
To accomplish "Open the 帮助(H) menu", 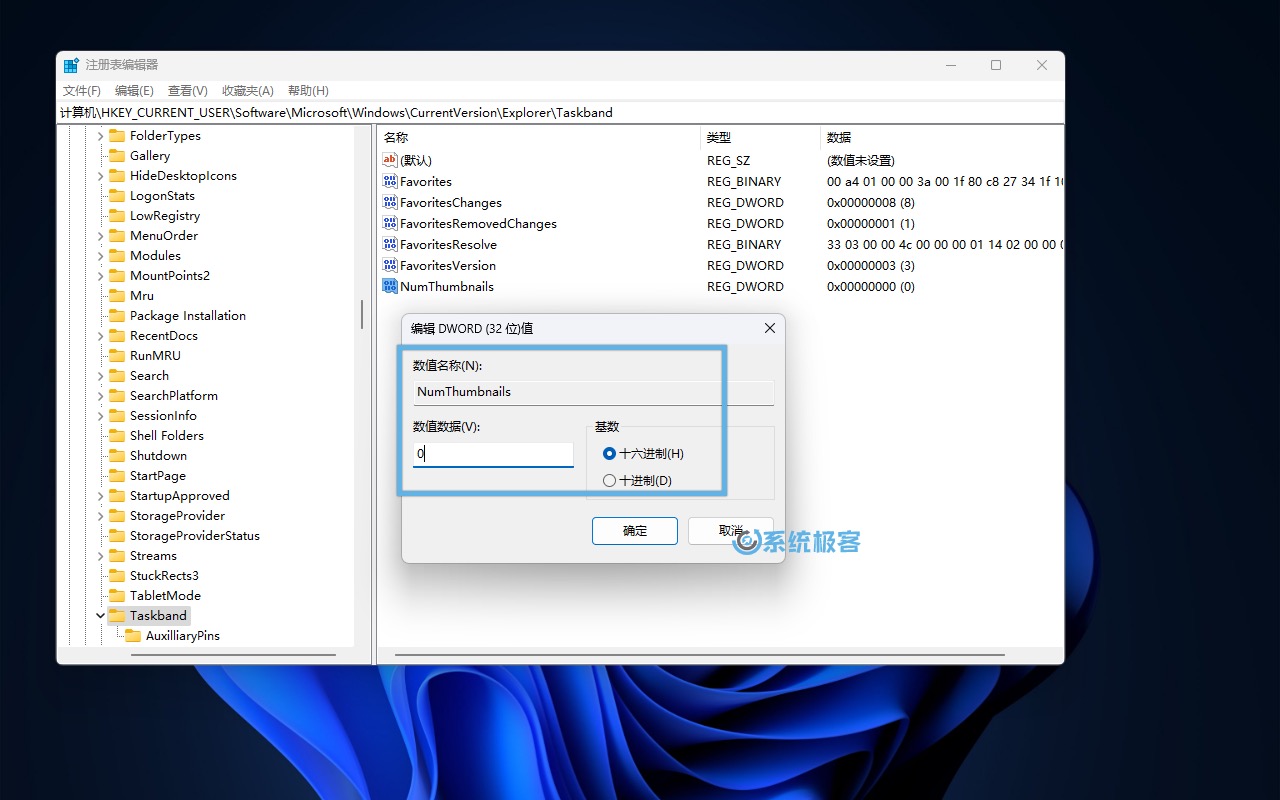I will (x=308, y=91).
